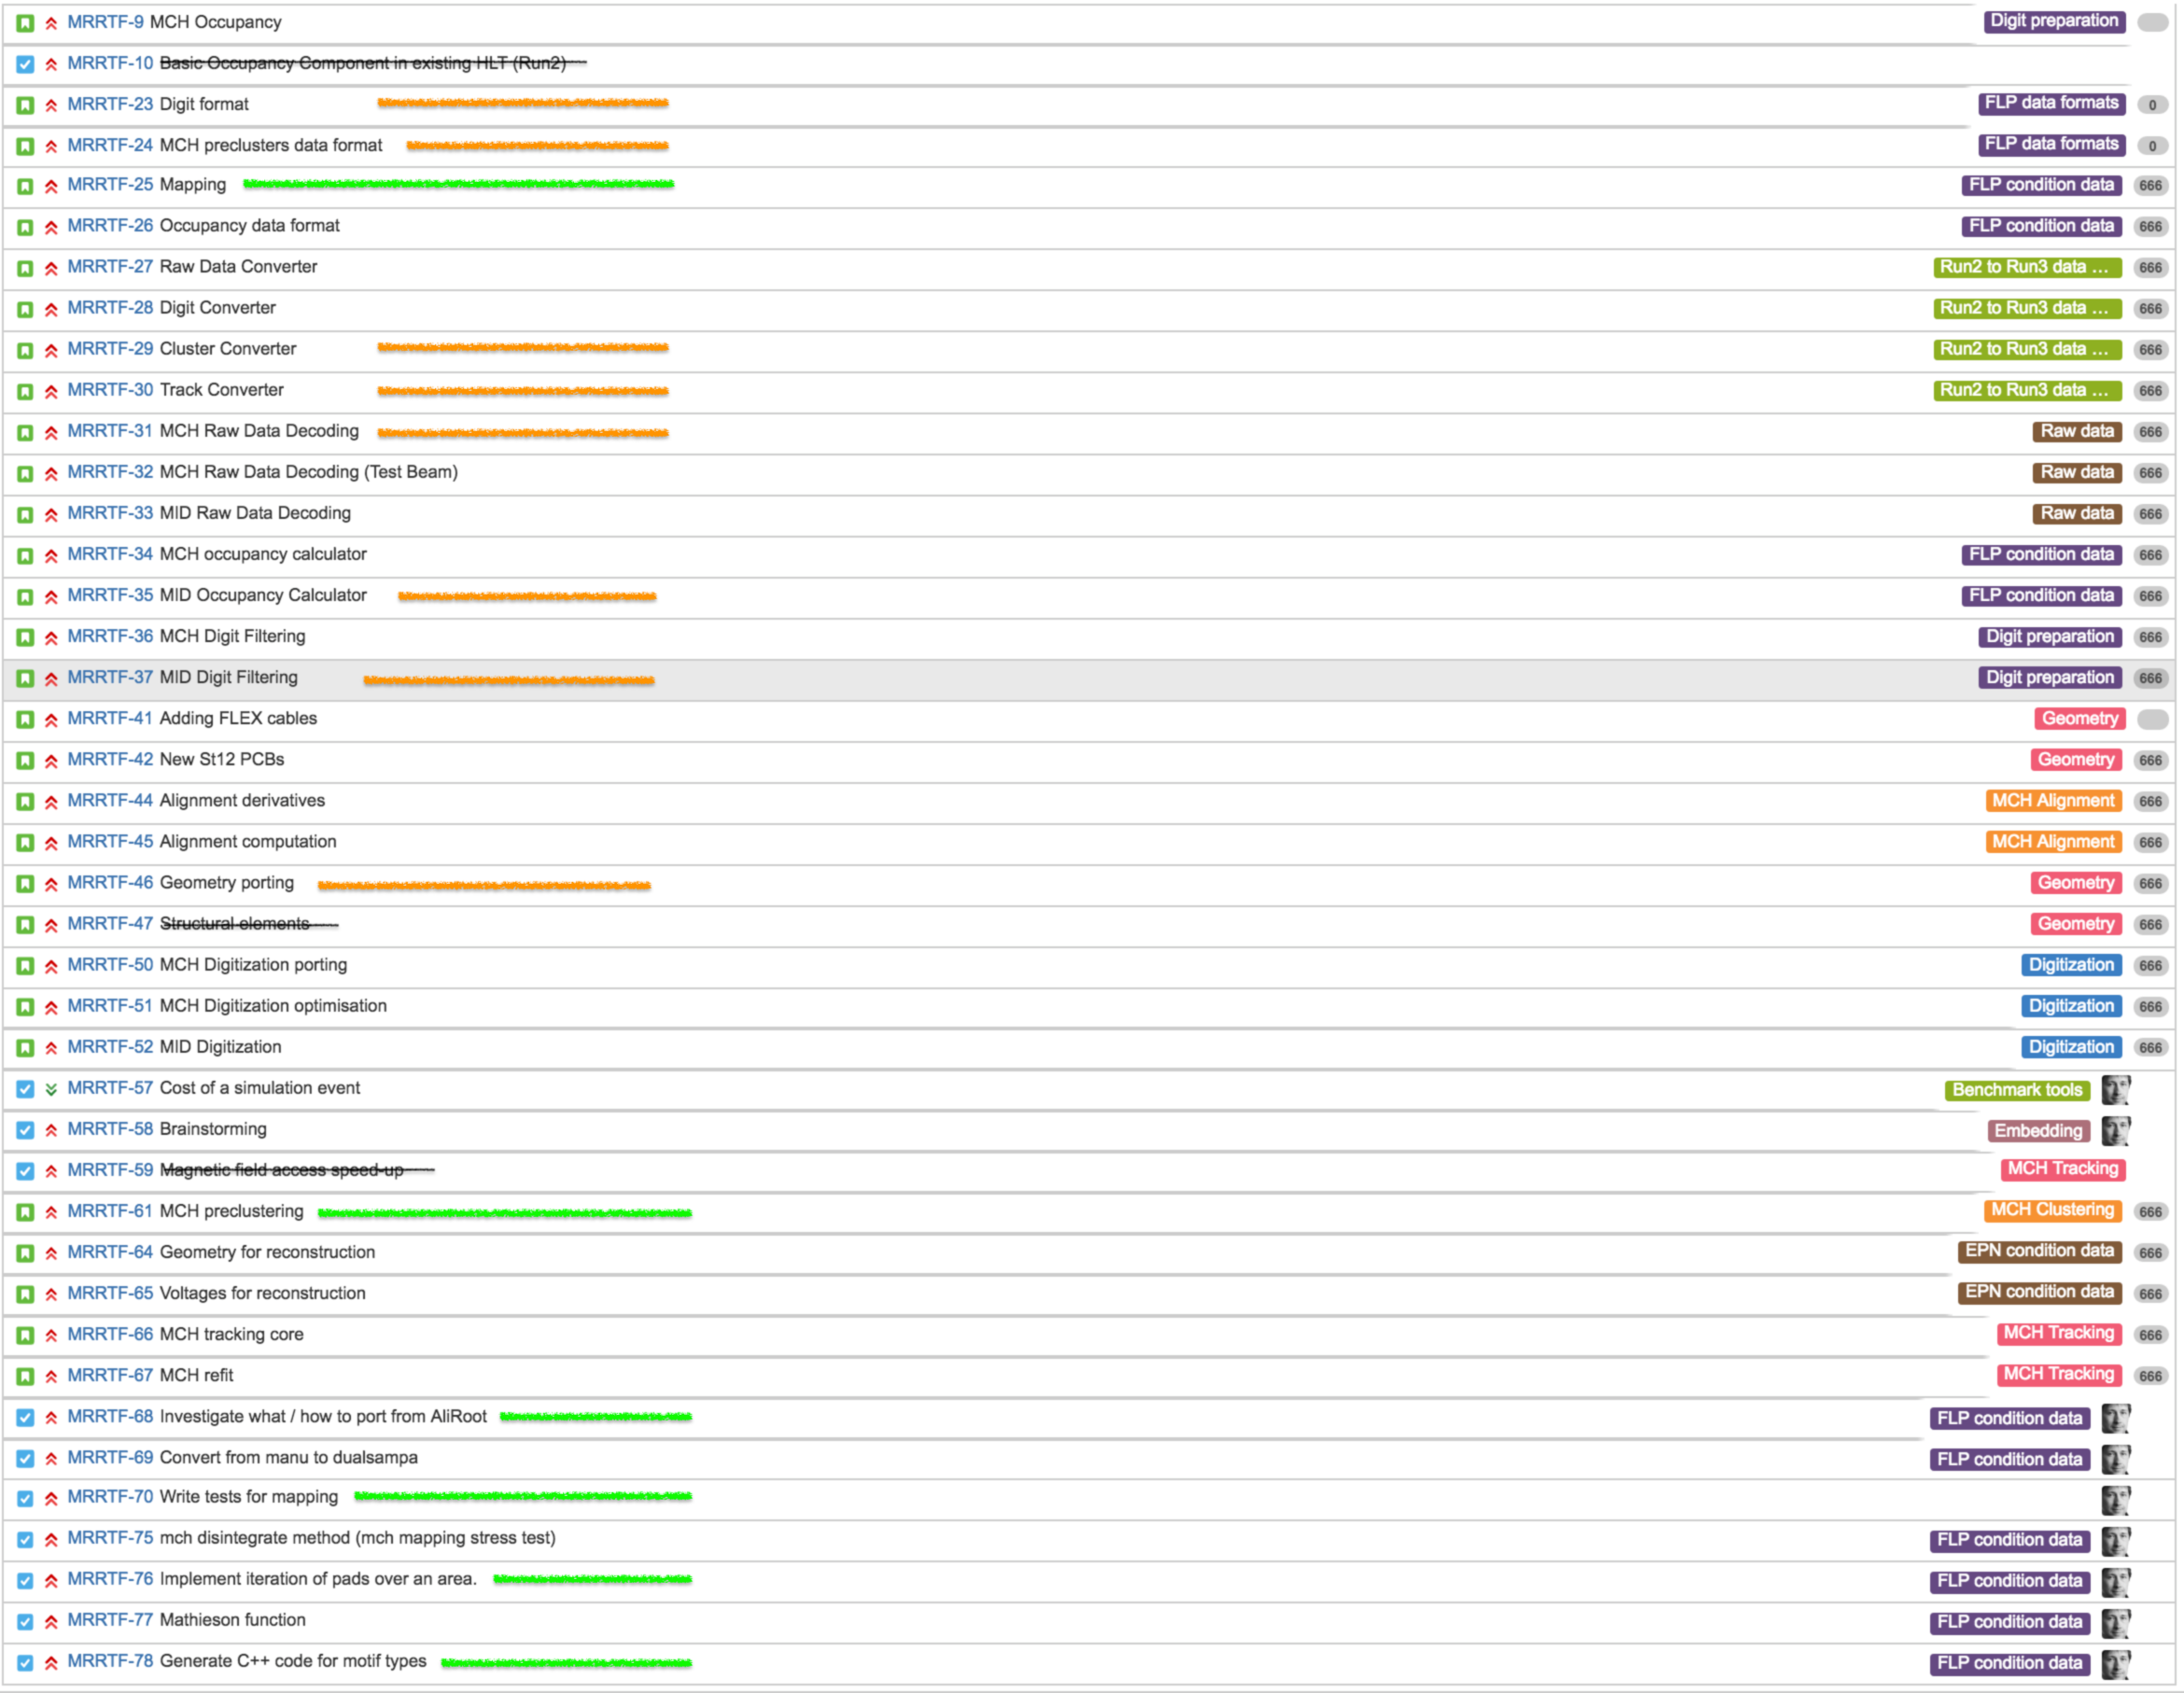Image resolution: width=2184 pixels, height=1693 pixels.
Task: Click green story icon for MRRTF-46
Action: pos(25,884)
